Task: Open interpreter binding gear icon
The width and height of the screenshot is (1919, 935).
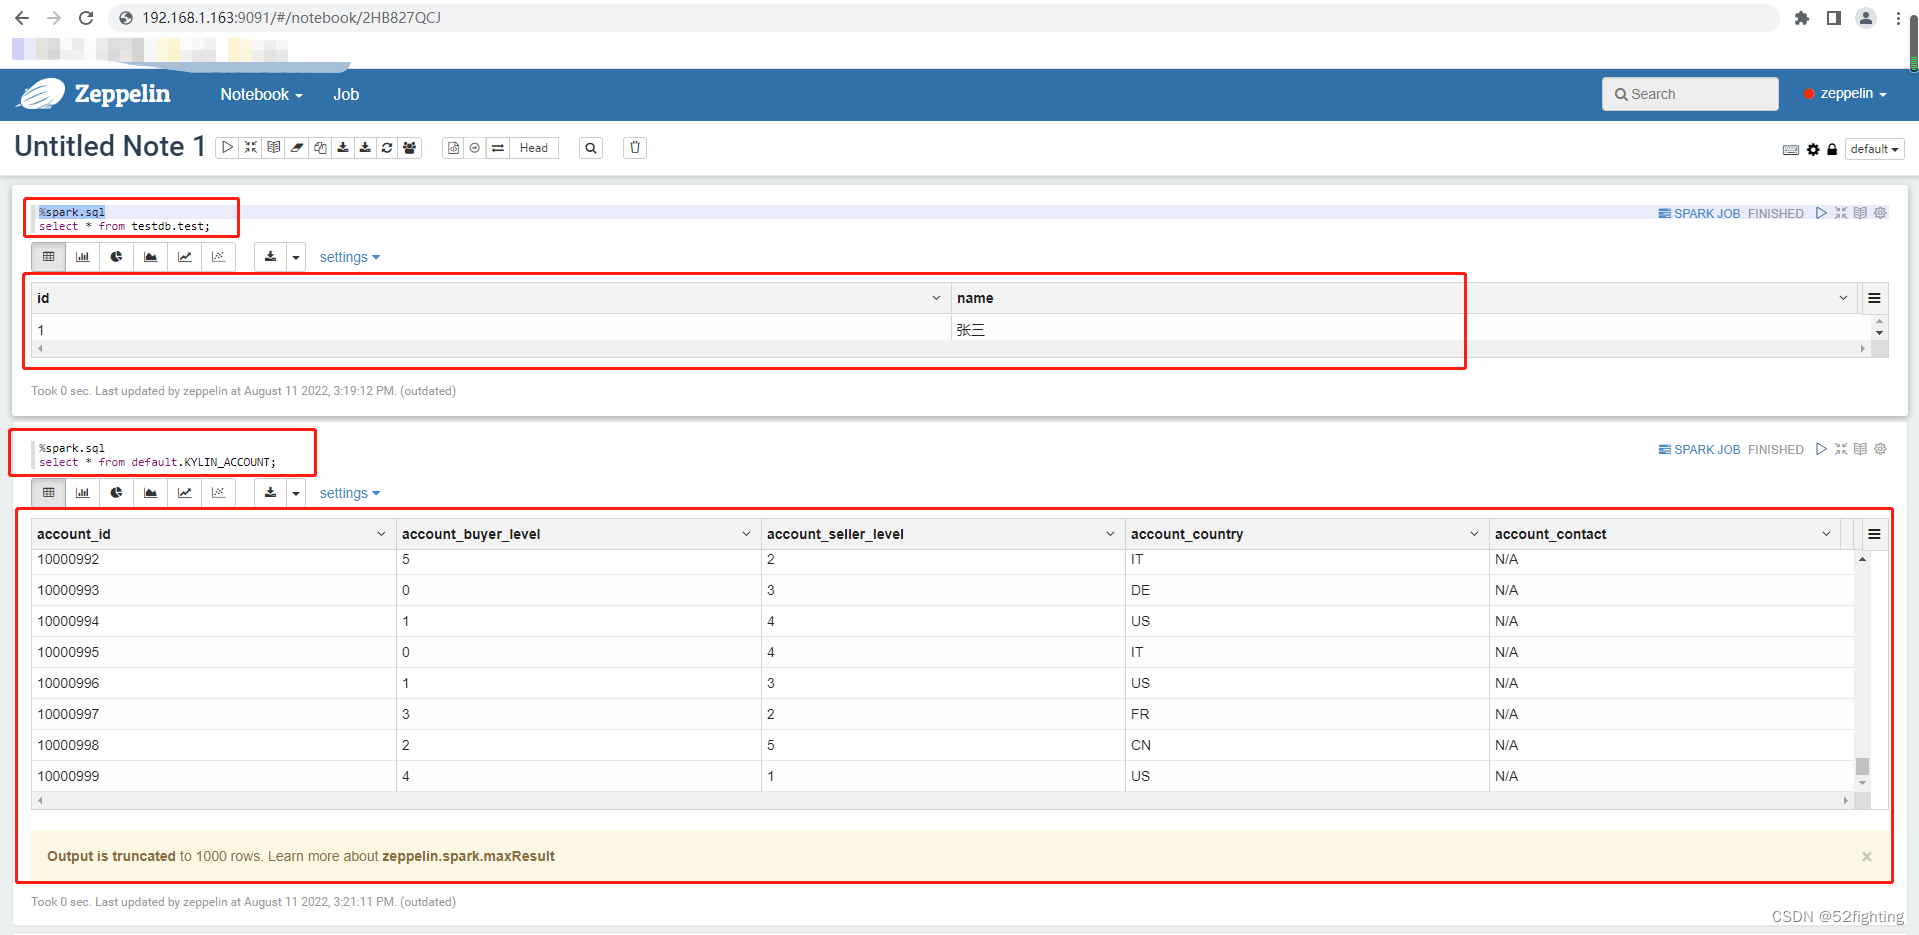Action: tap(1813, 150)
